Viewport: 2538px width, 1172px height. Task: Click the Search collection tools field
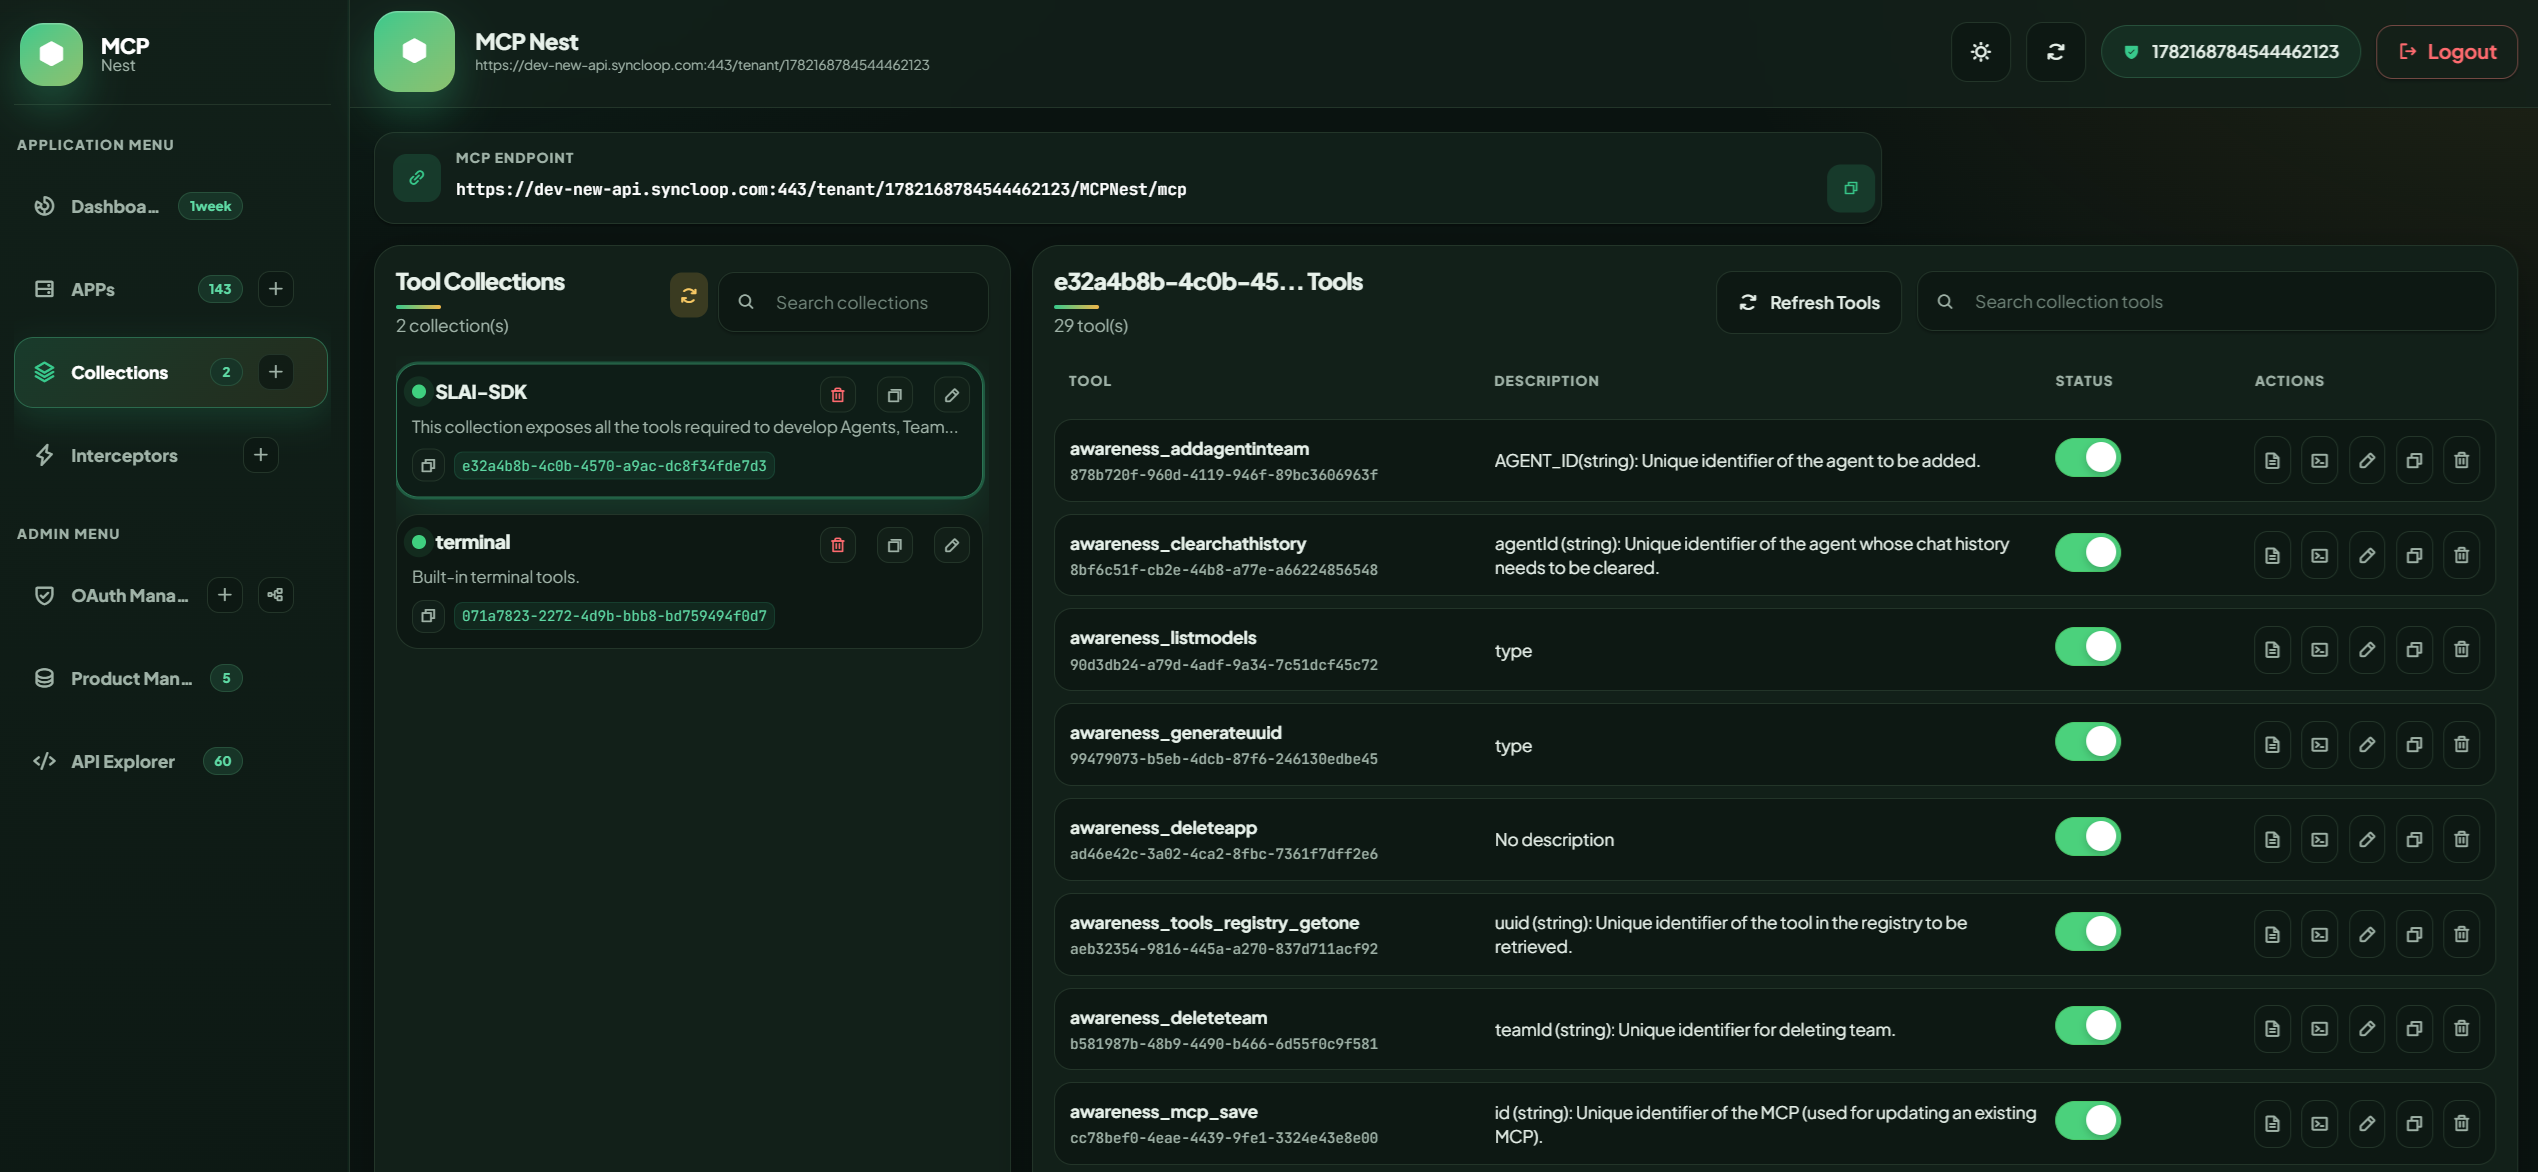pyautogui.click(x=2205, y=301)
